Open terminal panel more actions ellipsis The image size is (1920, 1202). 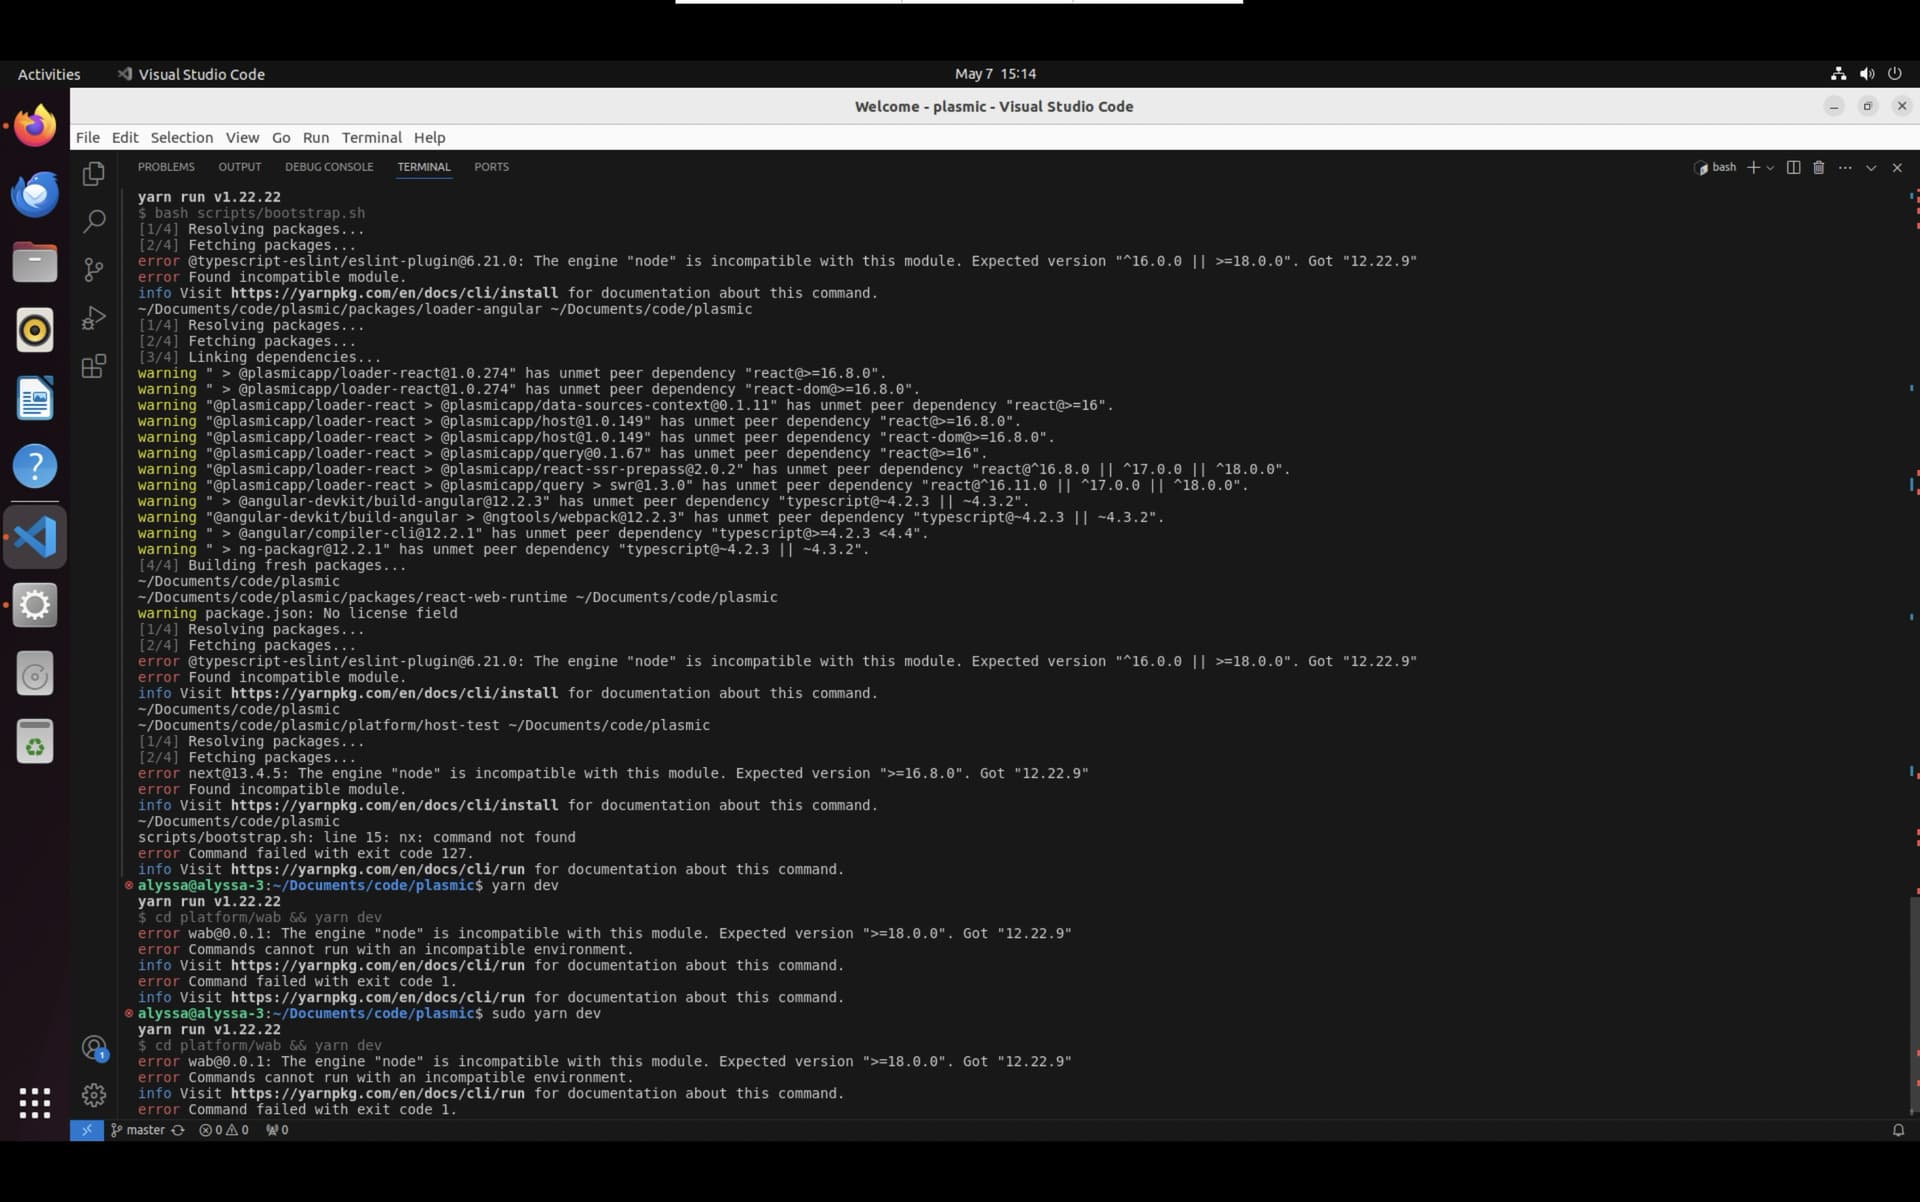tap(1845, 168)
